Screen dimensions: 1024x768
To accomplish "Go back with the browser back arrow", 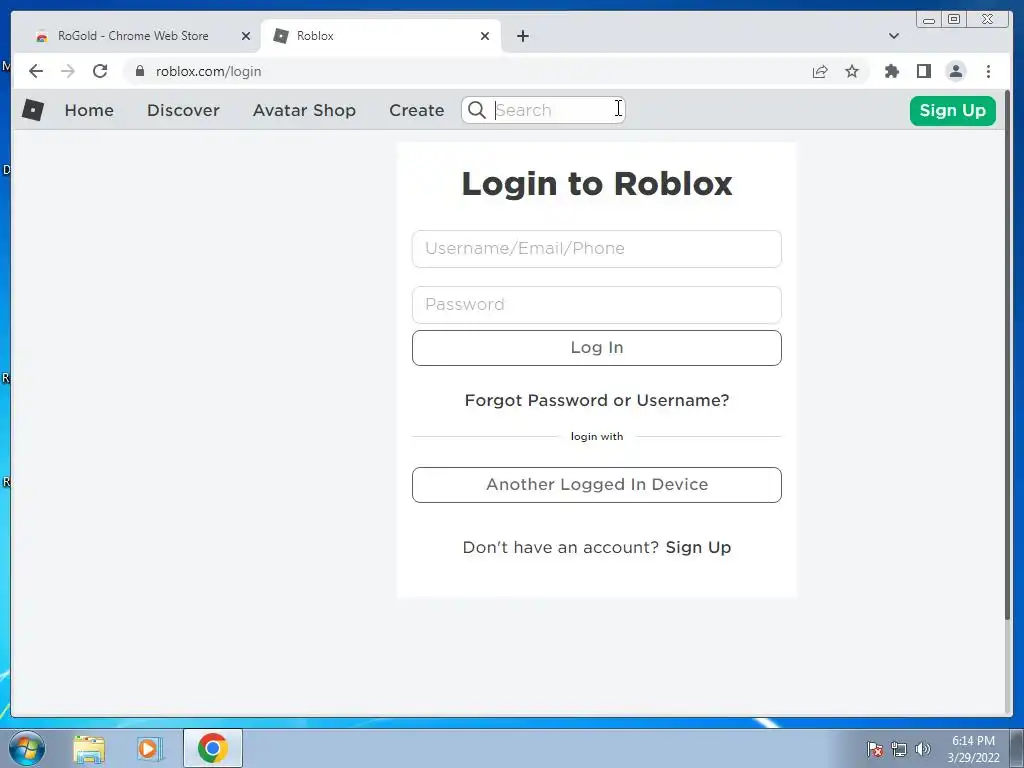I will click(x=36, y=71).
